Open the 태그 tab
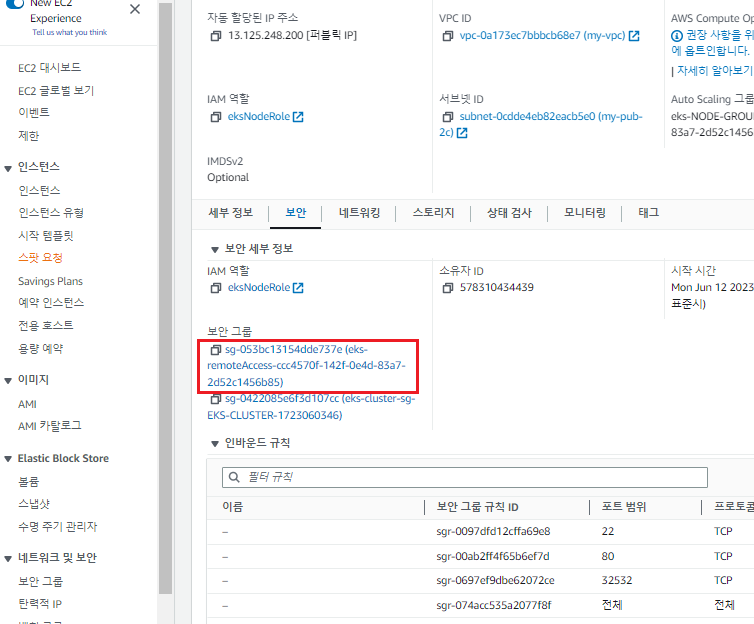 648,212
